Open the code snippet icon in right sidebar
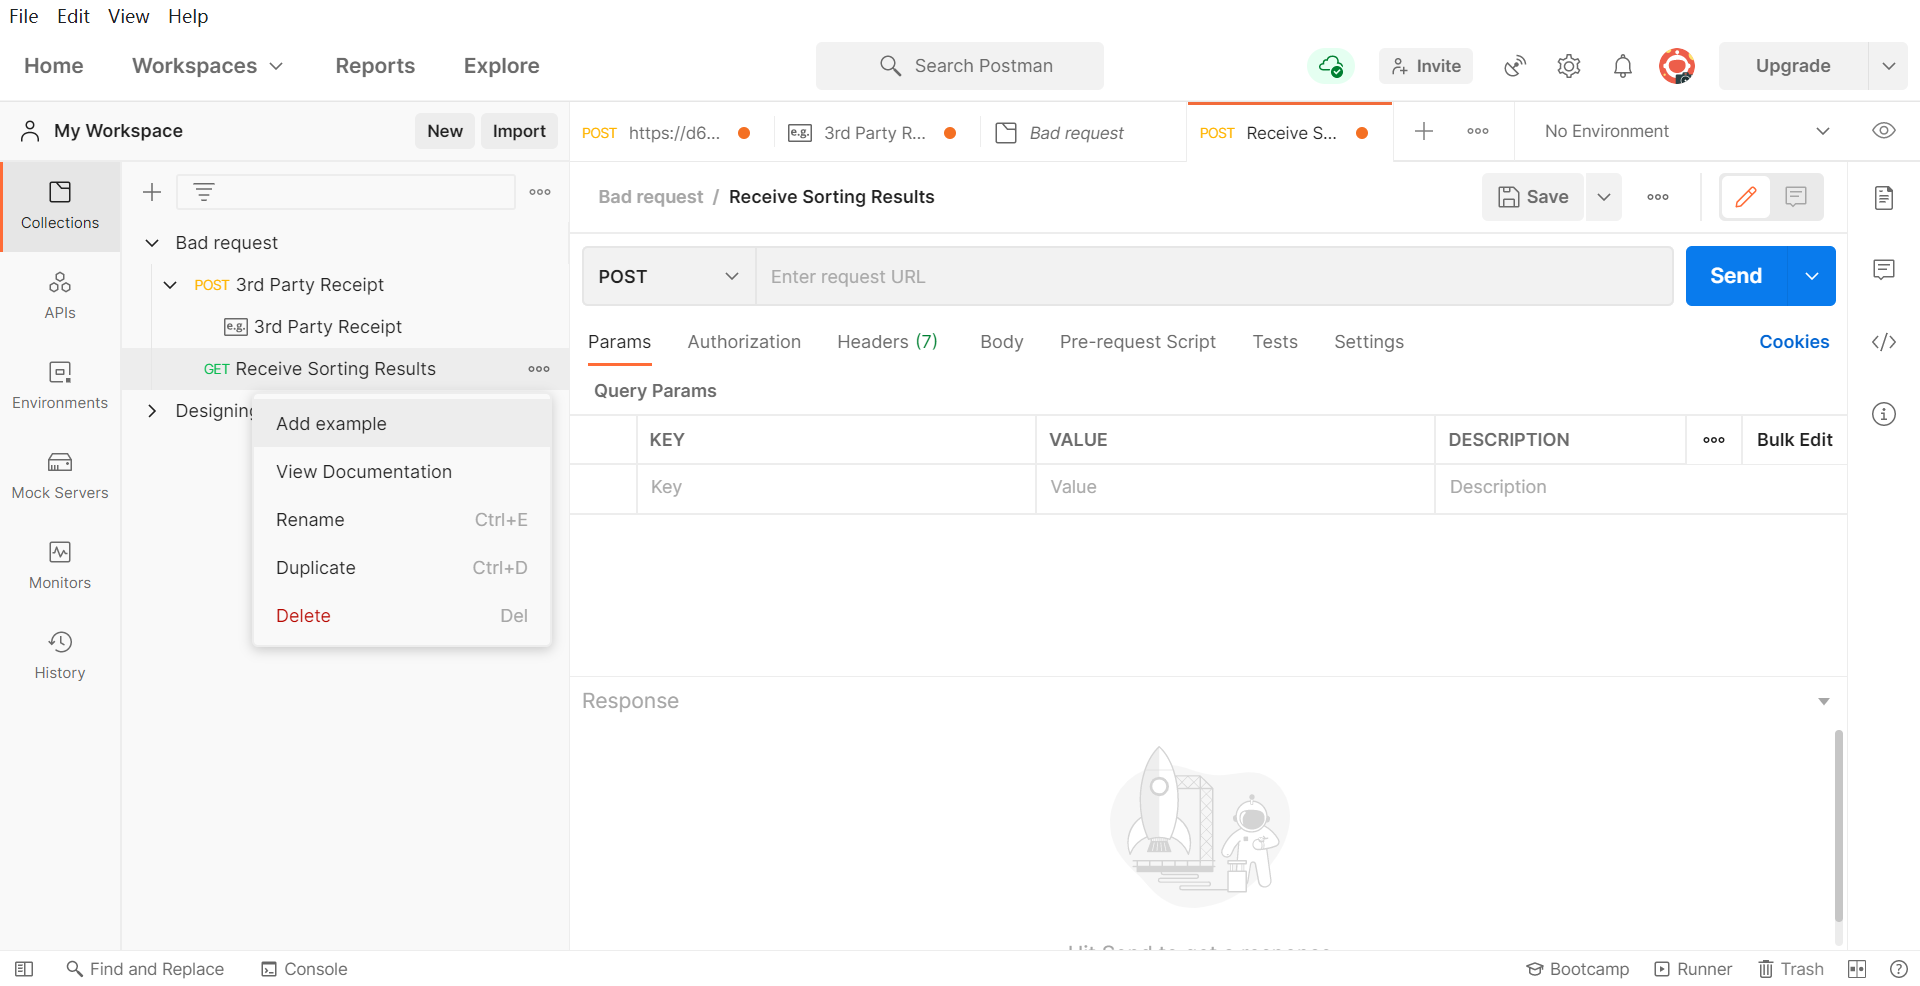This screenshot has width=1920, height=986. pos(1884,342)
